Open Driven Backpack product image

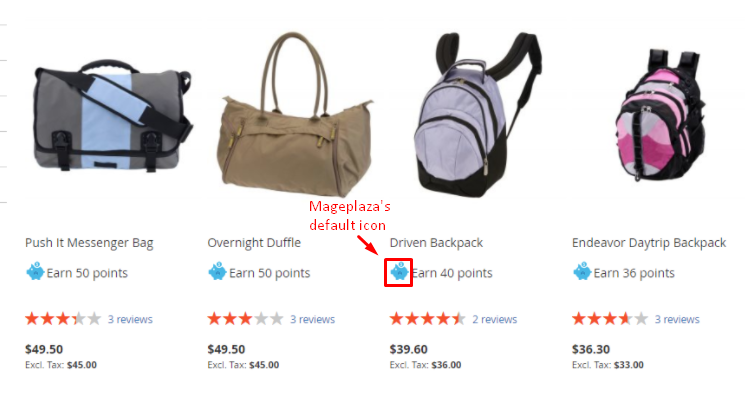478,114
